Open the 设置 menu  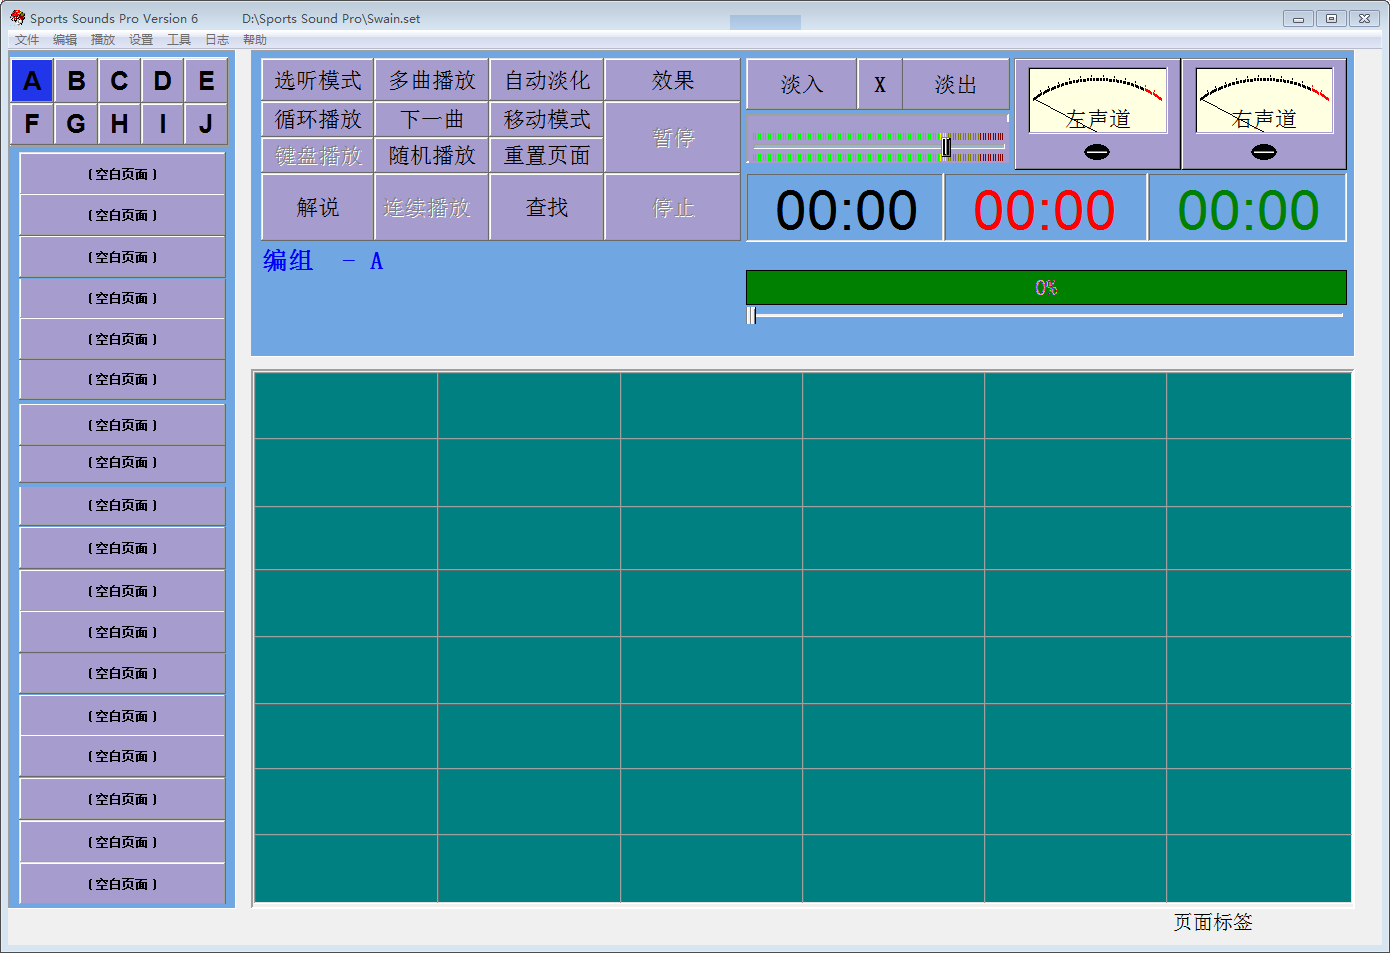pos(141,40)
